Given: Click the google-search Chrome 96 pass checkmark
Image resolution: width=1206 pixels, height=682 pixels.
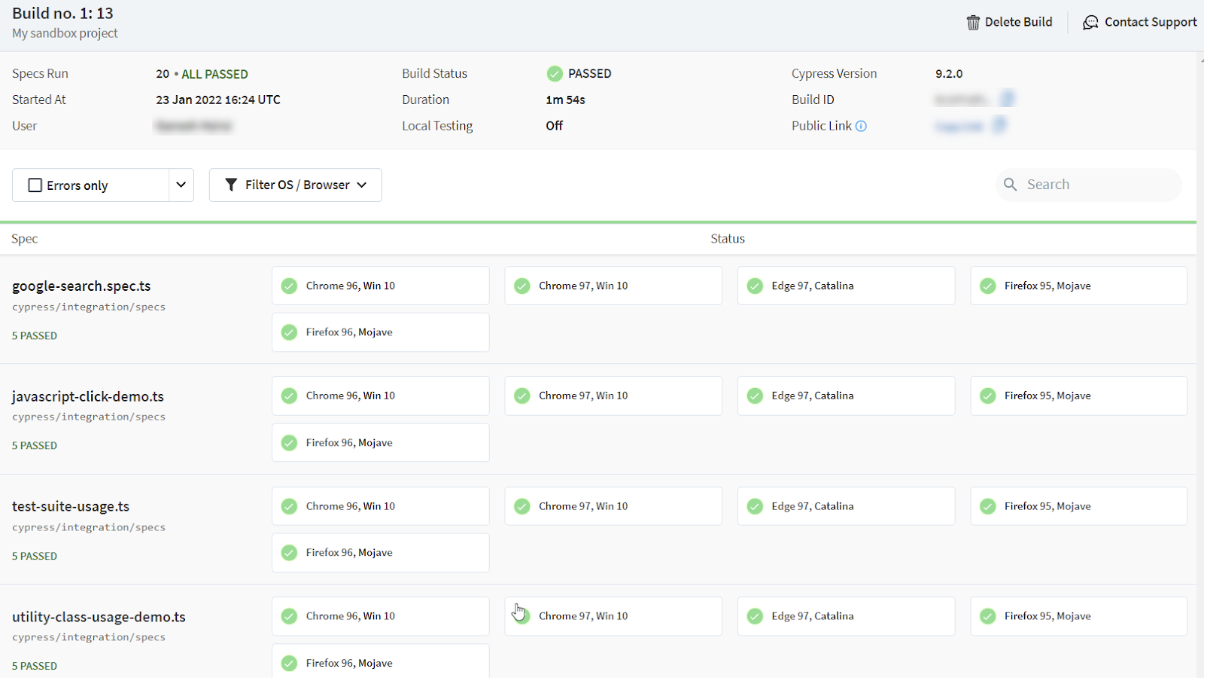Looking at the screenshot, I should click(289, 286).
